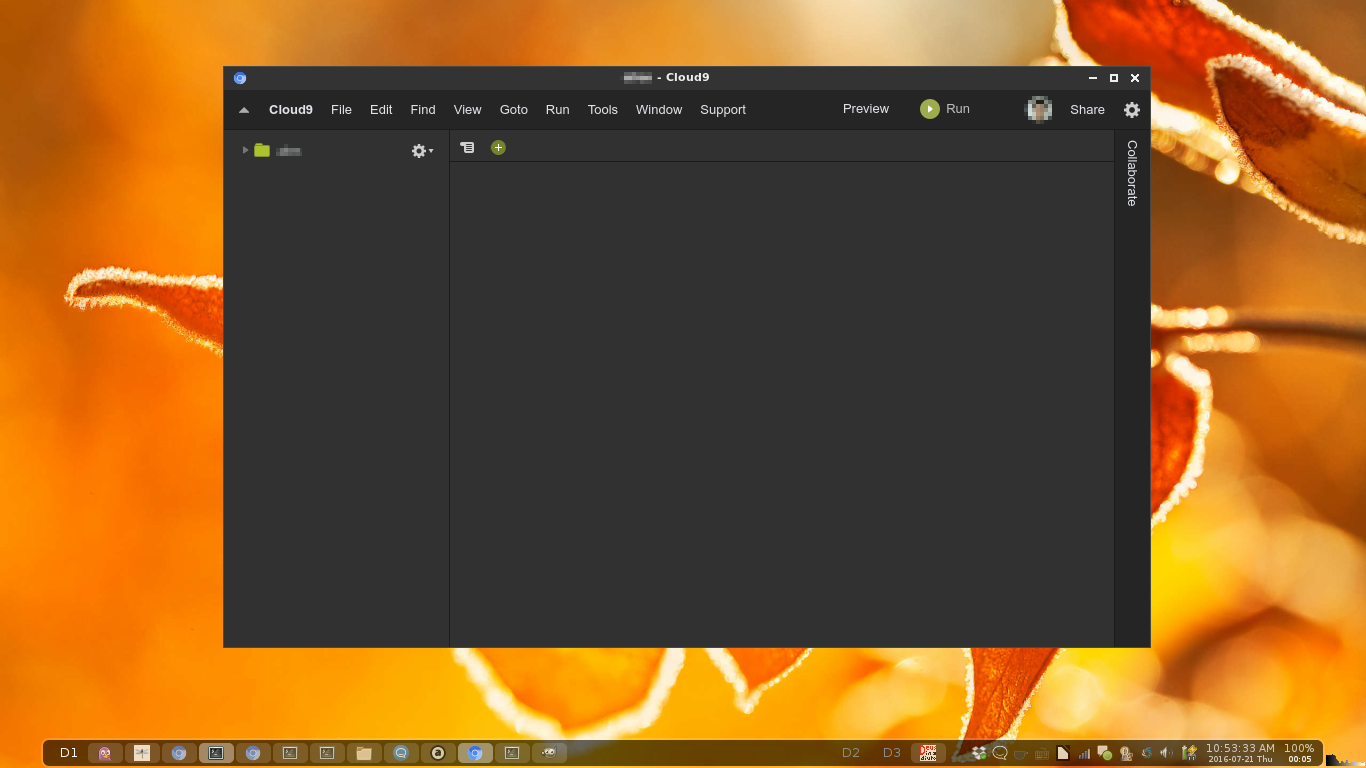Screen dimensions: 1366x768
Task: Open the tab list pane menu icon
Action: tap(467, 148)
